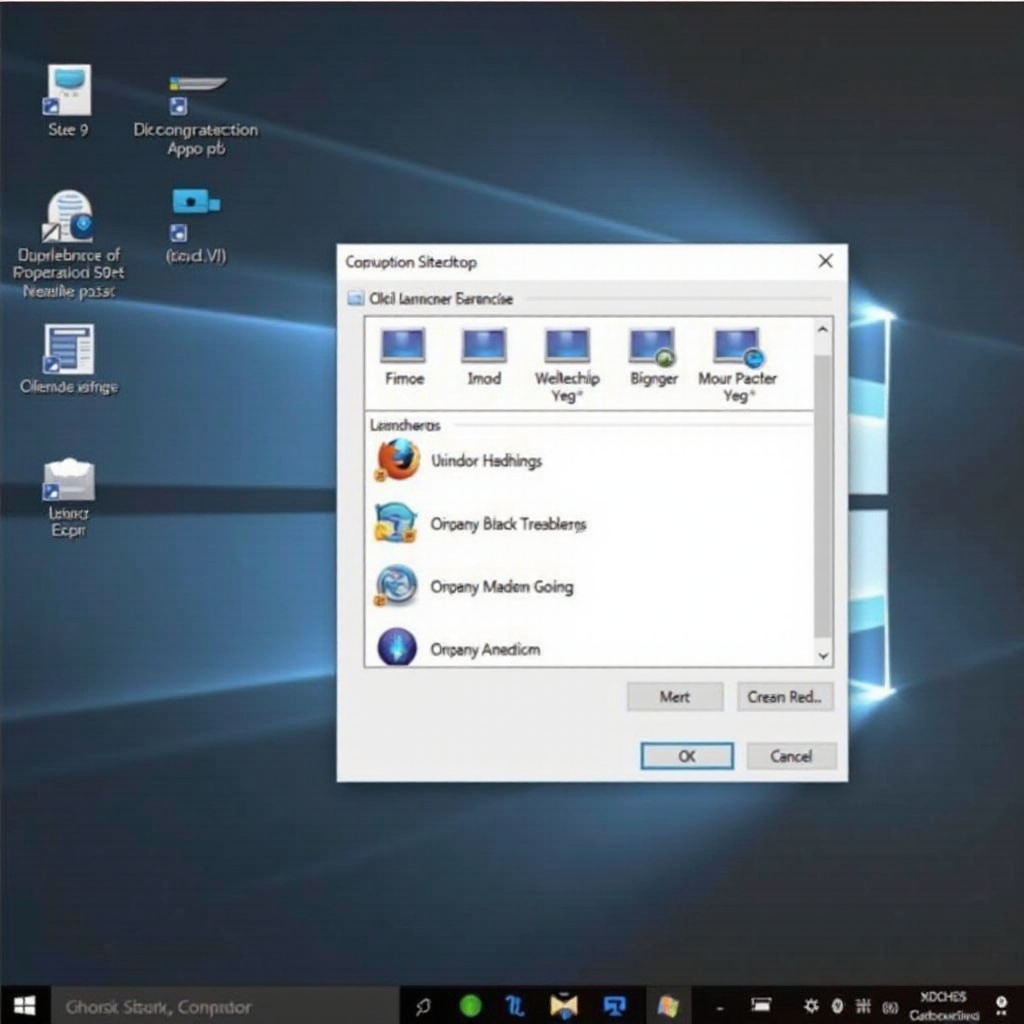This screenshot has width=1024, height=1024.
Task: Select the Orpany Black Treablers list entry
Action: click(590, 523)
